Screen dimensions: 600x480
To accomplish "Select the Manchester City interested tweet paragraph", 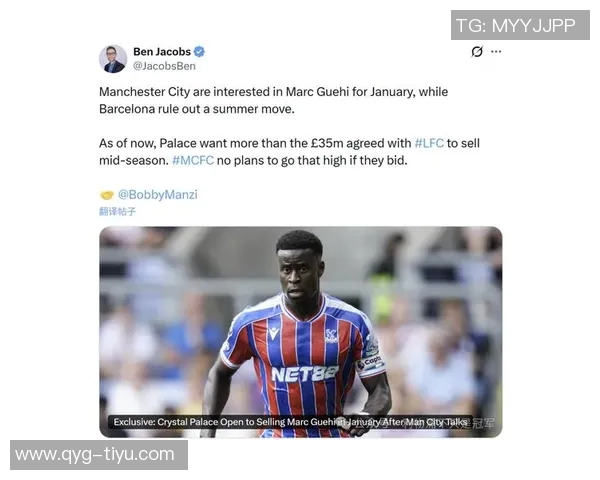I will click(274, 100).
